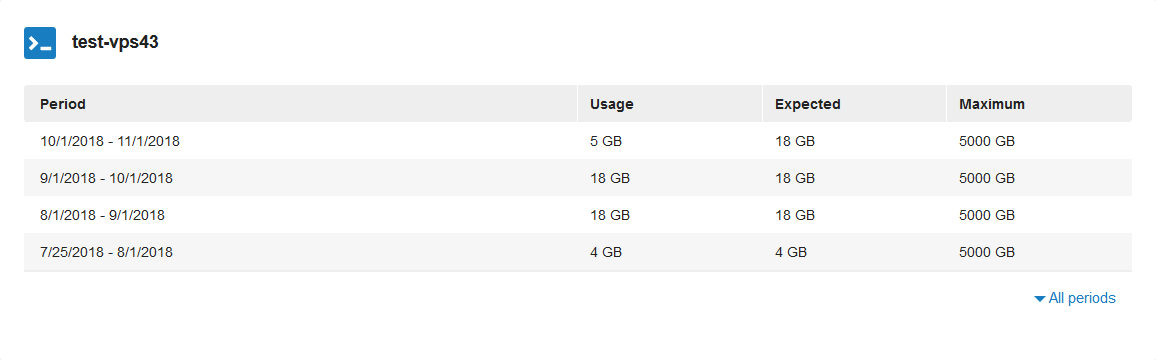Open the test-vps43 server title
Screen dimensions: 1156x360
pyautogui.click(x=115, y=43)
